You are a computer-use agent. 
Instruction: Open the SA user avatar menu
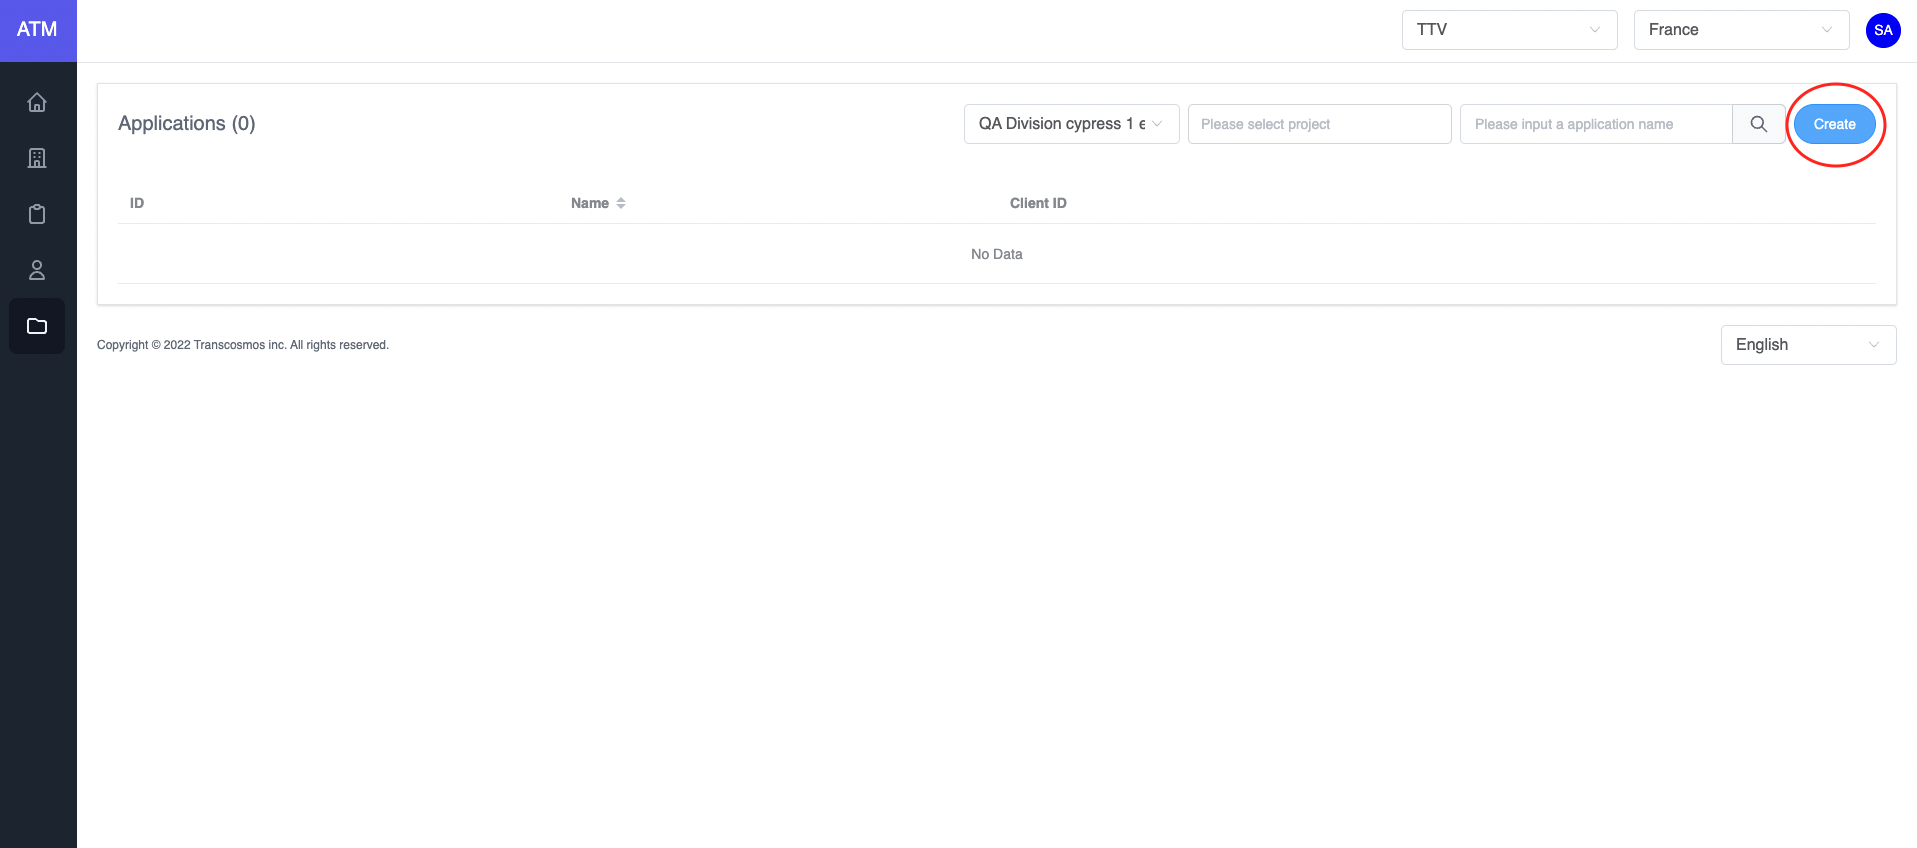[1882, 30]
